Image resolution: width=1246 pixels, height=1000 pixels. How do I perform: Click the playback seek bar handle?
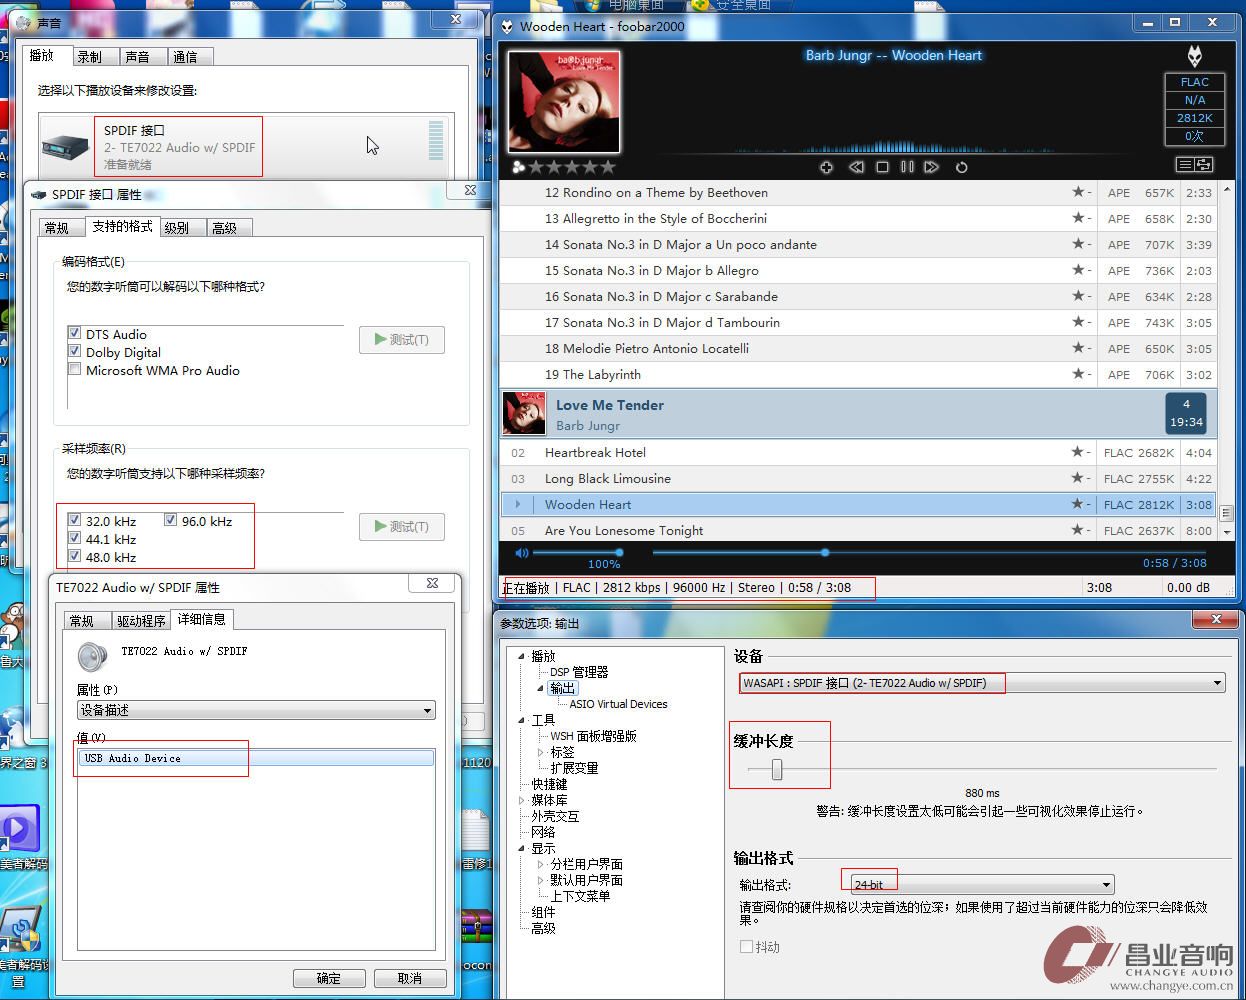pos(825,552)
